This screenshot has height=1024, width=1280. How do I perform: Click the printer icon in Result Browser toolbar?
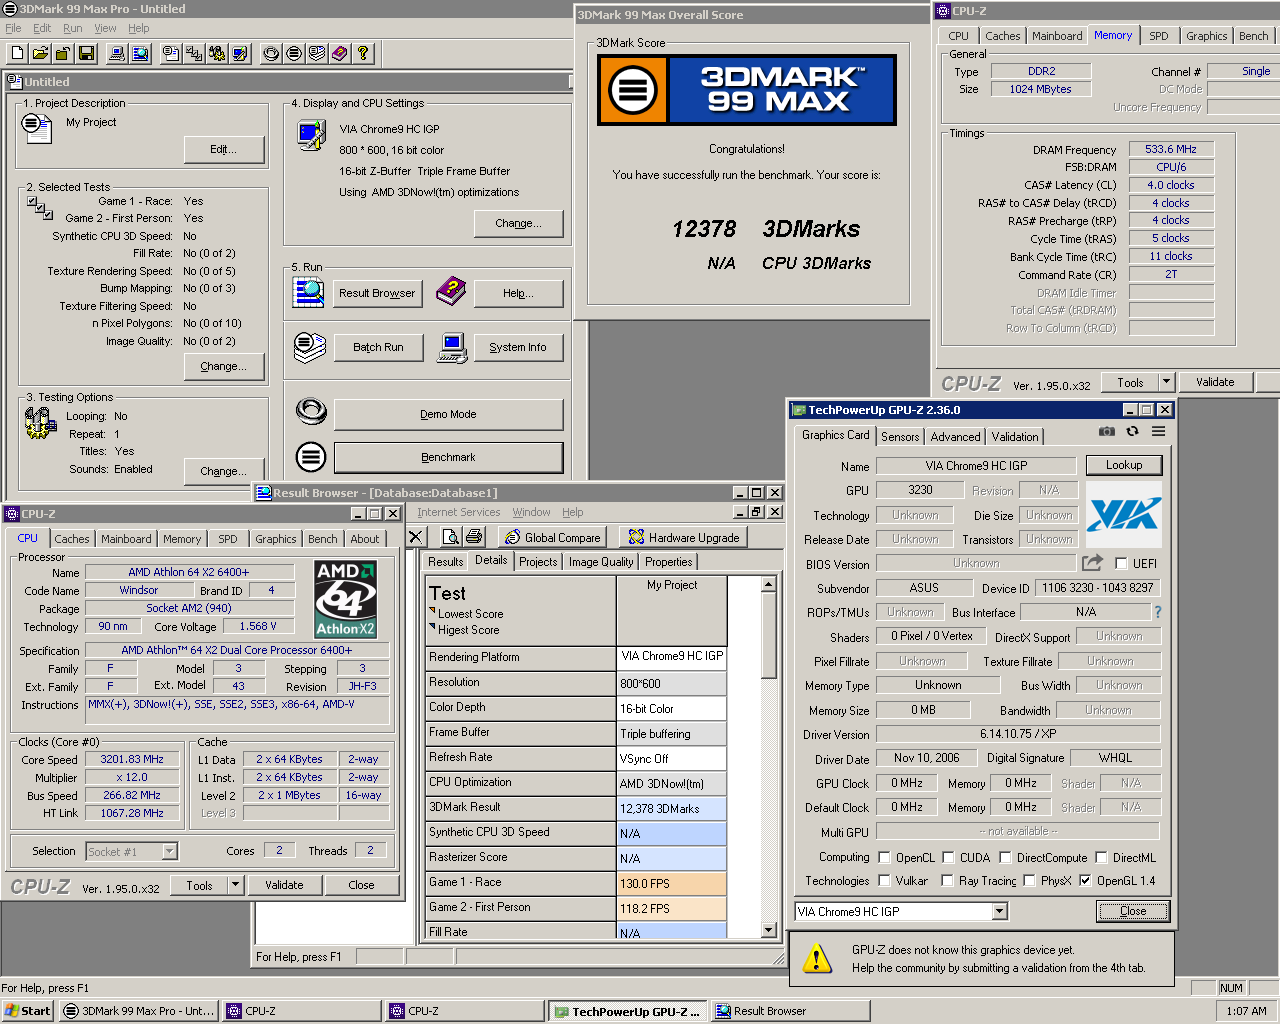pos(474,537)
